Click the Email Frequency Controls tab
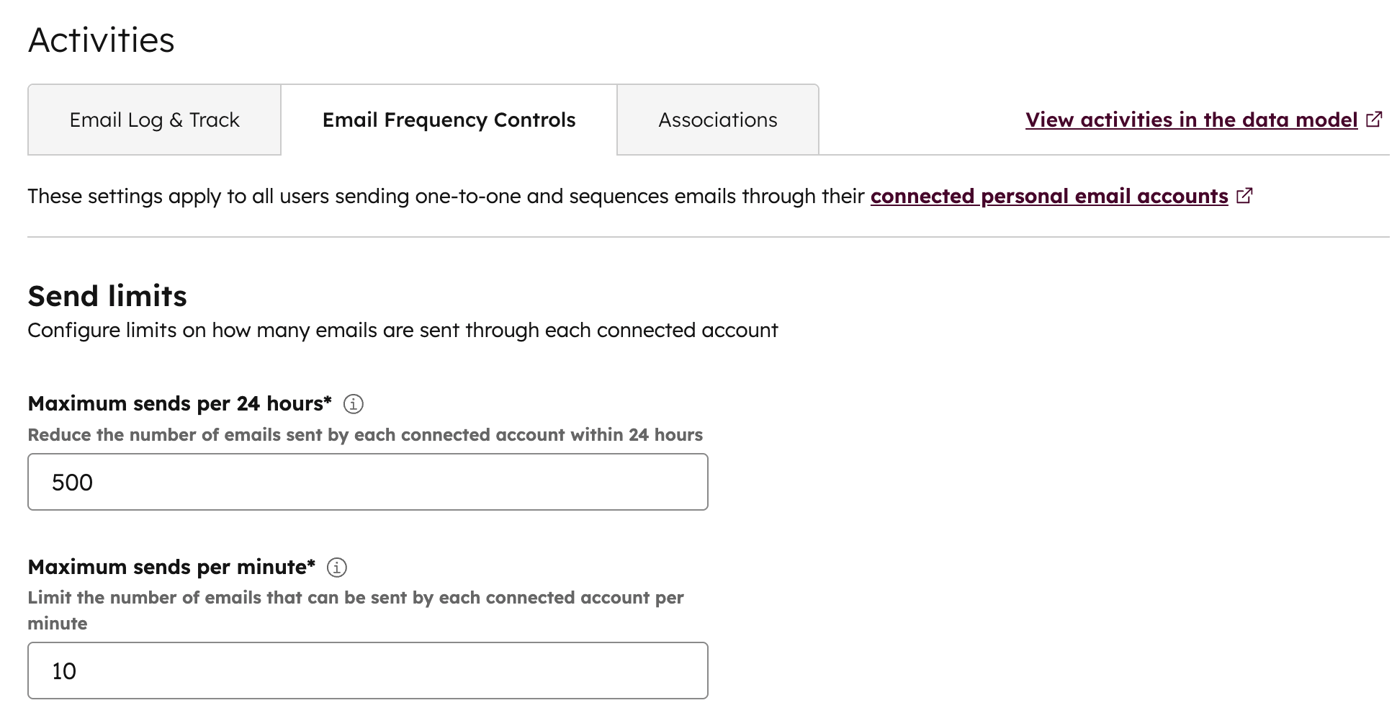 point(448,119)
